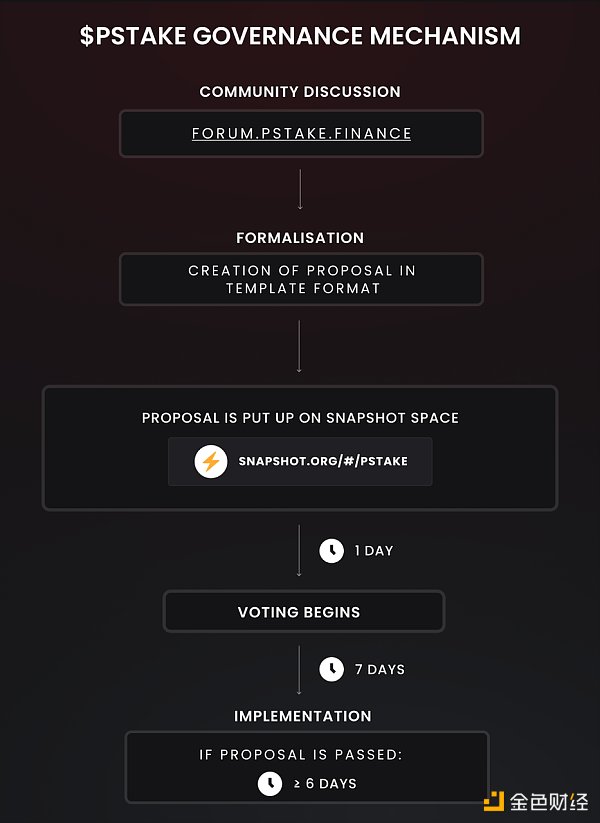Click the gold watermark logo icon
Image resolution: width=600 pixels, height=823 pixels.
coord(494,801)
